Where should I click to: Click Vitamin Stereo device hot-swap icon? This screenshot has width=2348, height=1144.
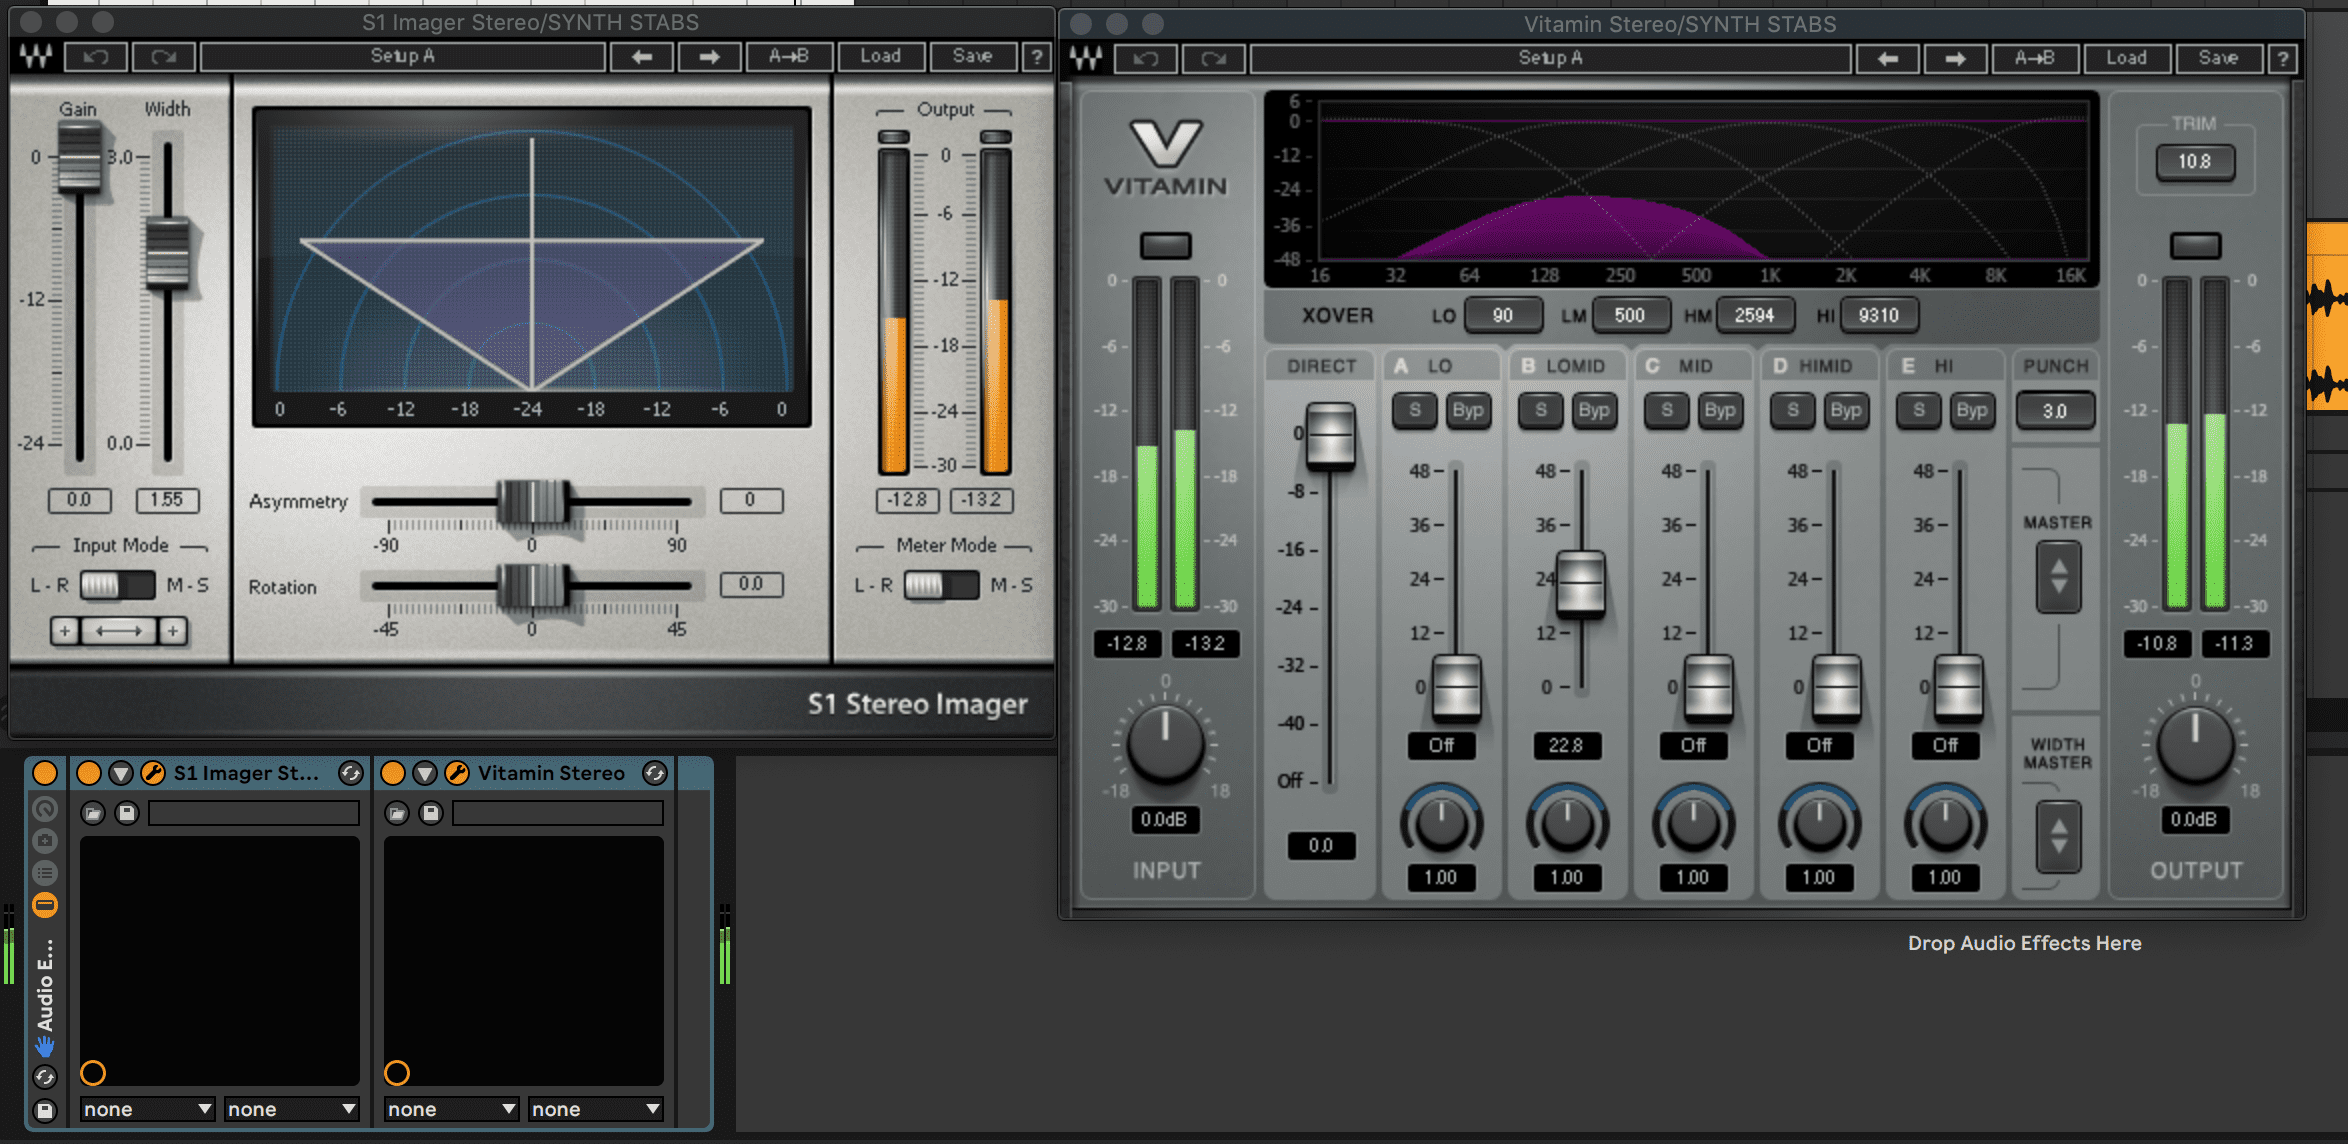[655, 773]
